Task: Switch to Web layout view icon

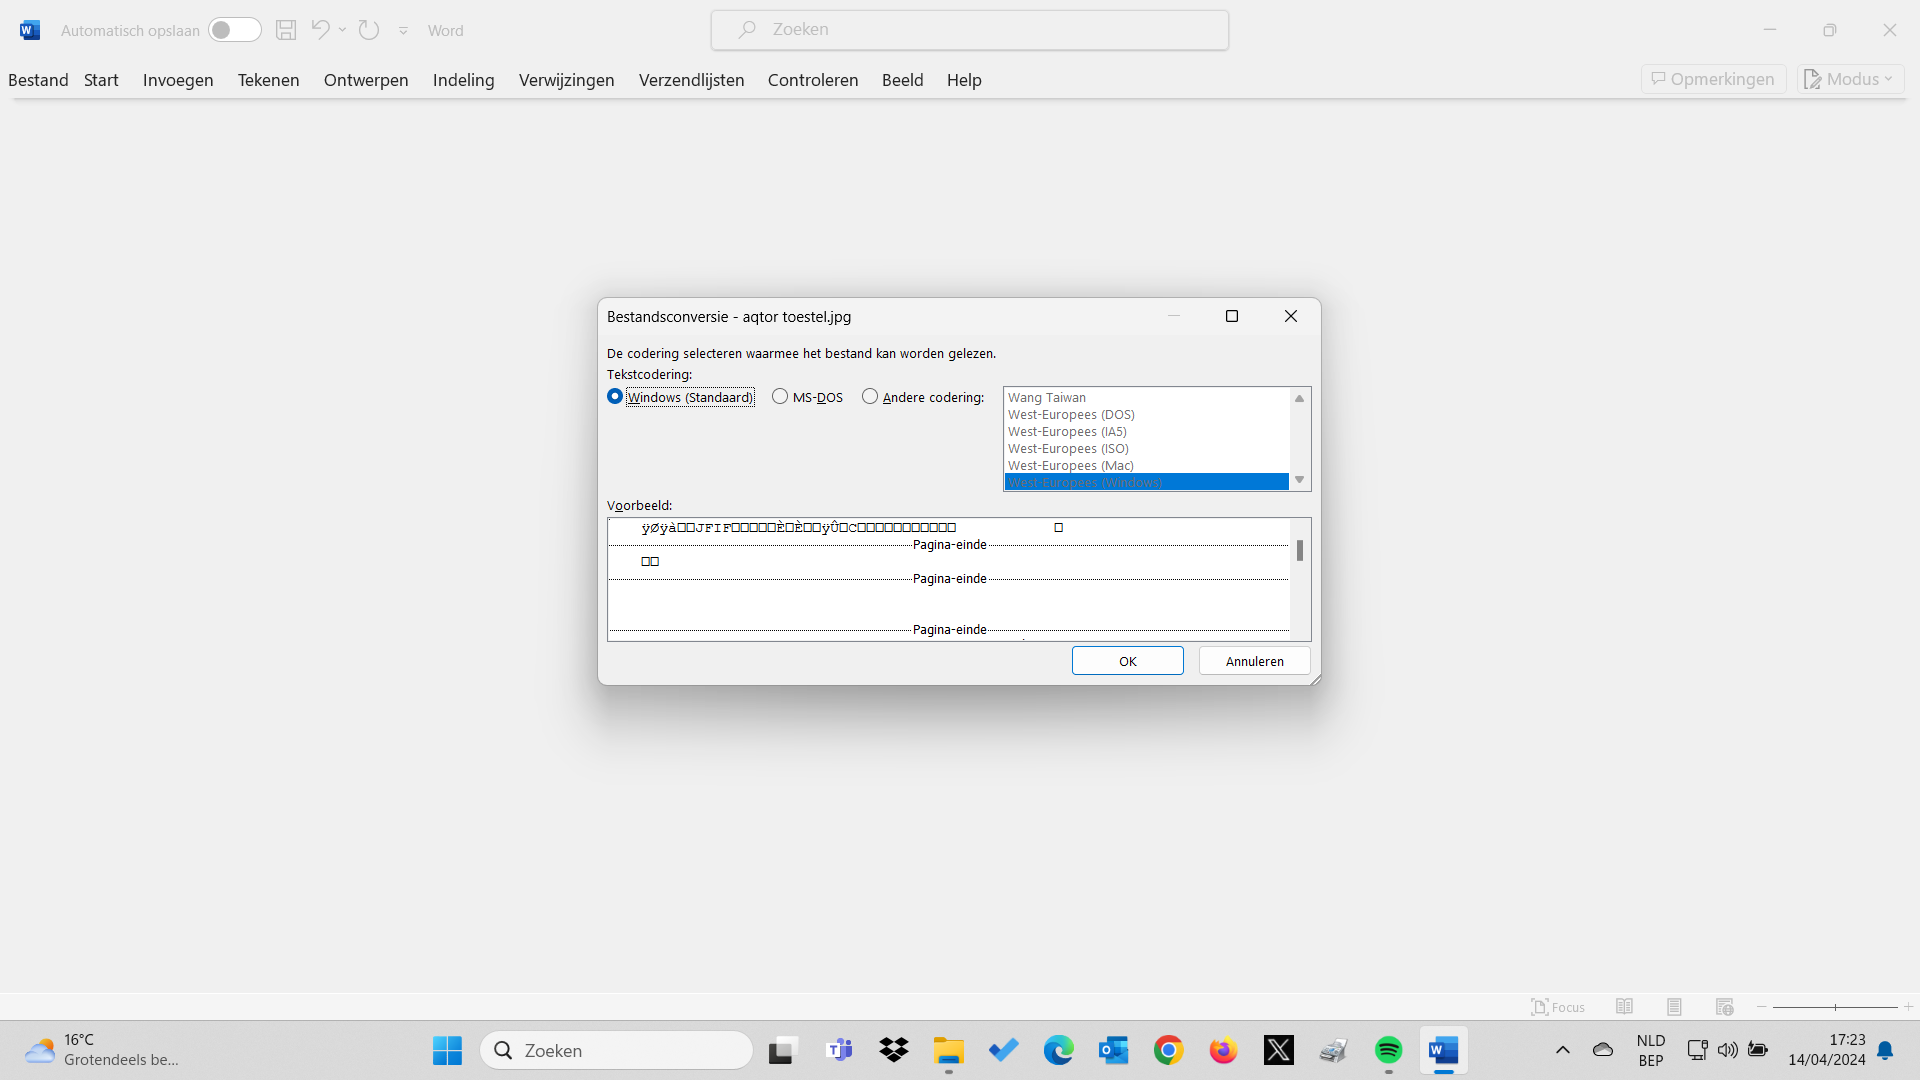Action: [x=1724, y=1007]
